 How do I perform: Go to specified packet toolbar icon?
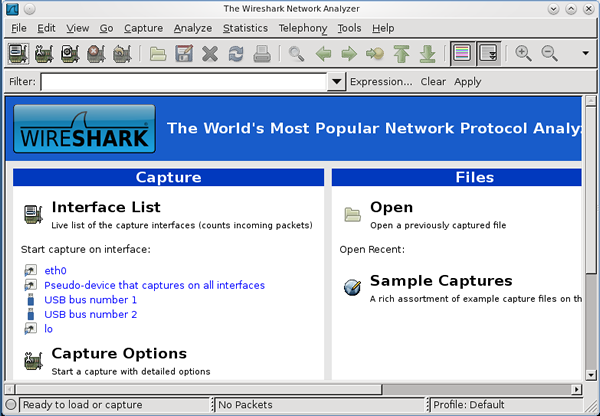click(375, 54)
